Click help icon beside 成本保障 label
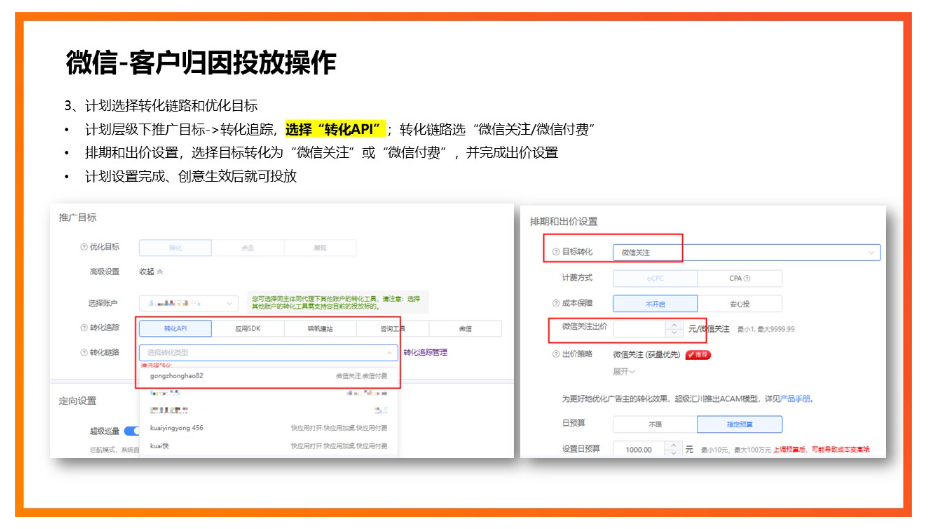Screen dimensions: 929x529 (556, 303)
